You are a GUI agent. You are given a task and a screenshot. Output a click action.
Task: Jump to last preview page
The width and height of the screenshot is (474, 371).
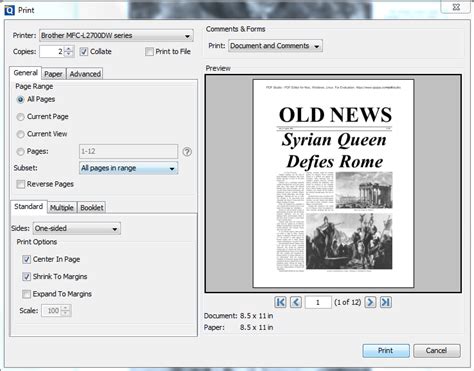pos(386,302)
